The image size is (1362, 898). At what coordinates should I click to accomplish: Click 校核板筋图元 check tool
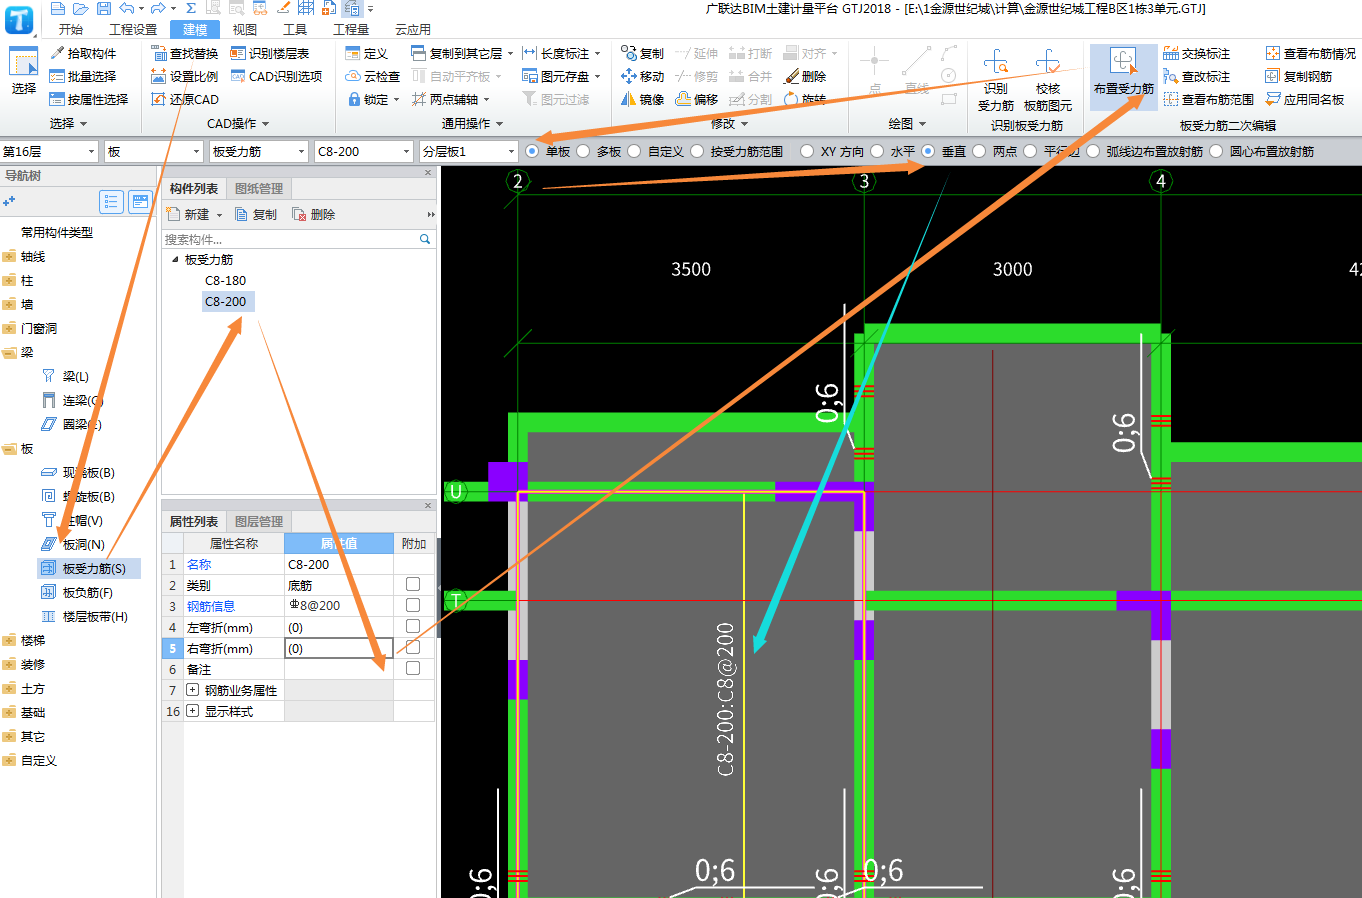(x=1047, y=79)
